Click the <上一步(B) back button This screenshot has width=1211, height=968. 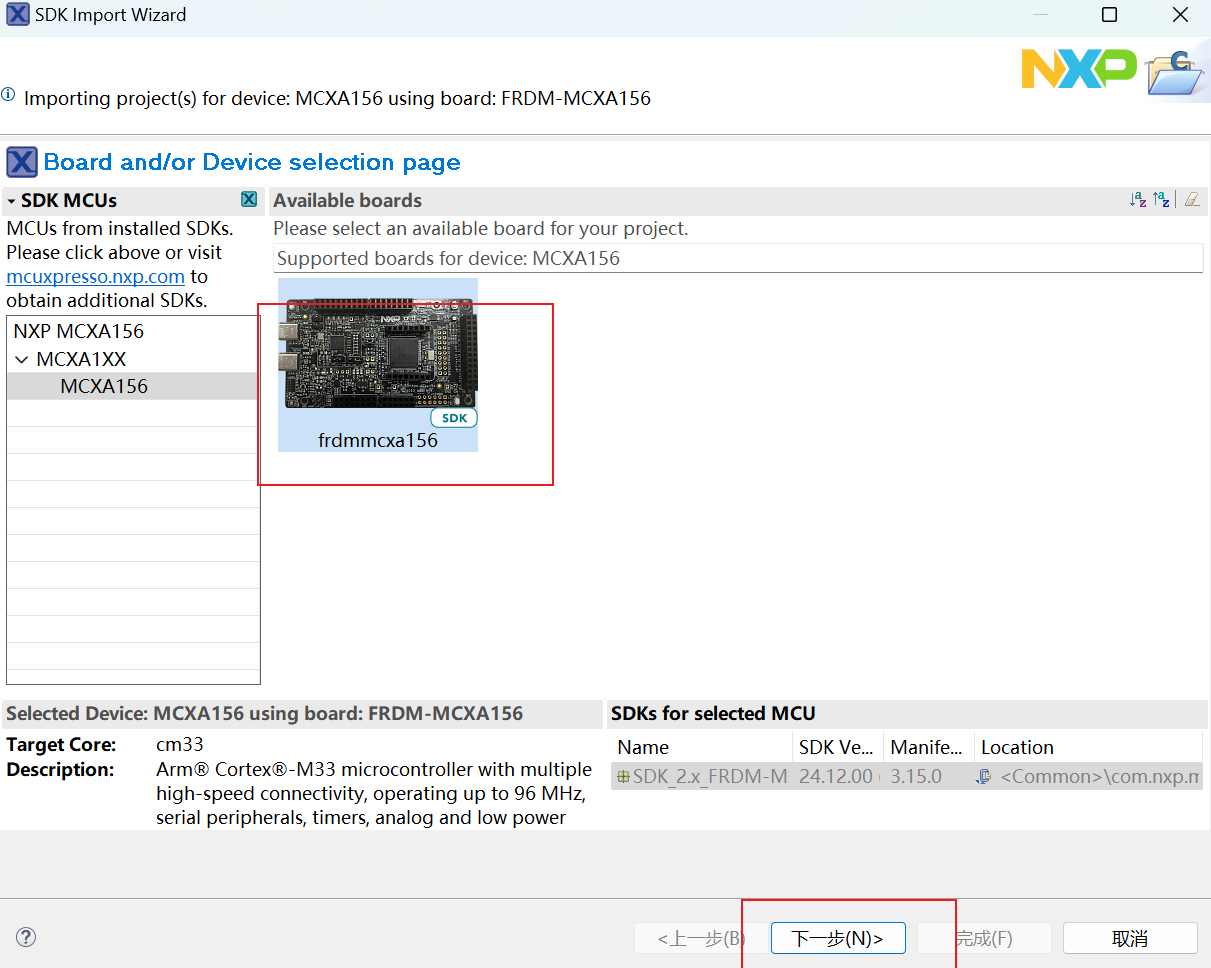pyautogui.click(x=701, y=938)
